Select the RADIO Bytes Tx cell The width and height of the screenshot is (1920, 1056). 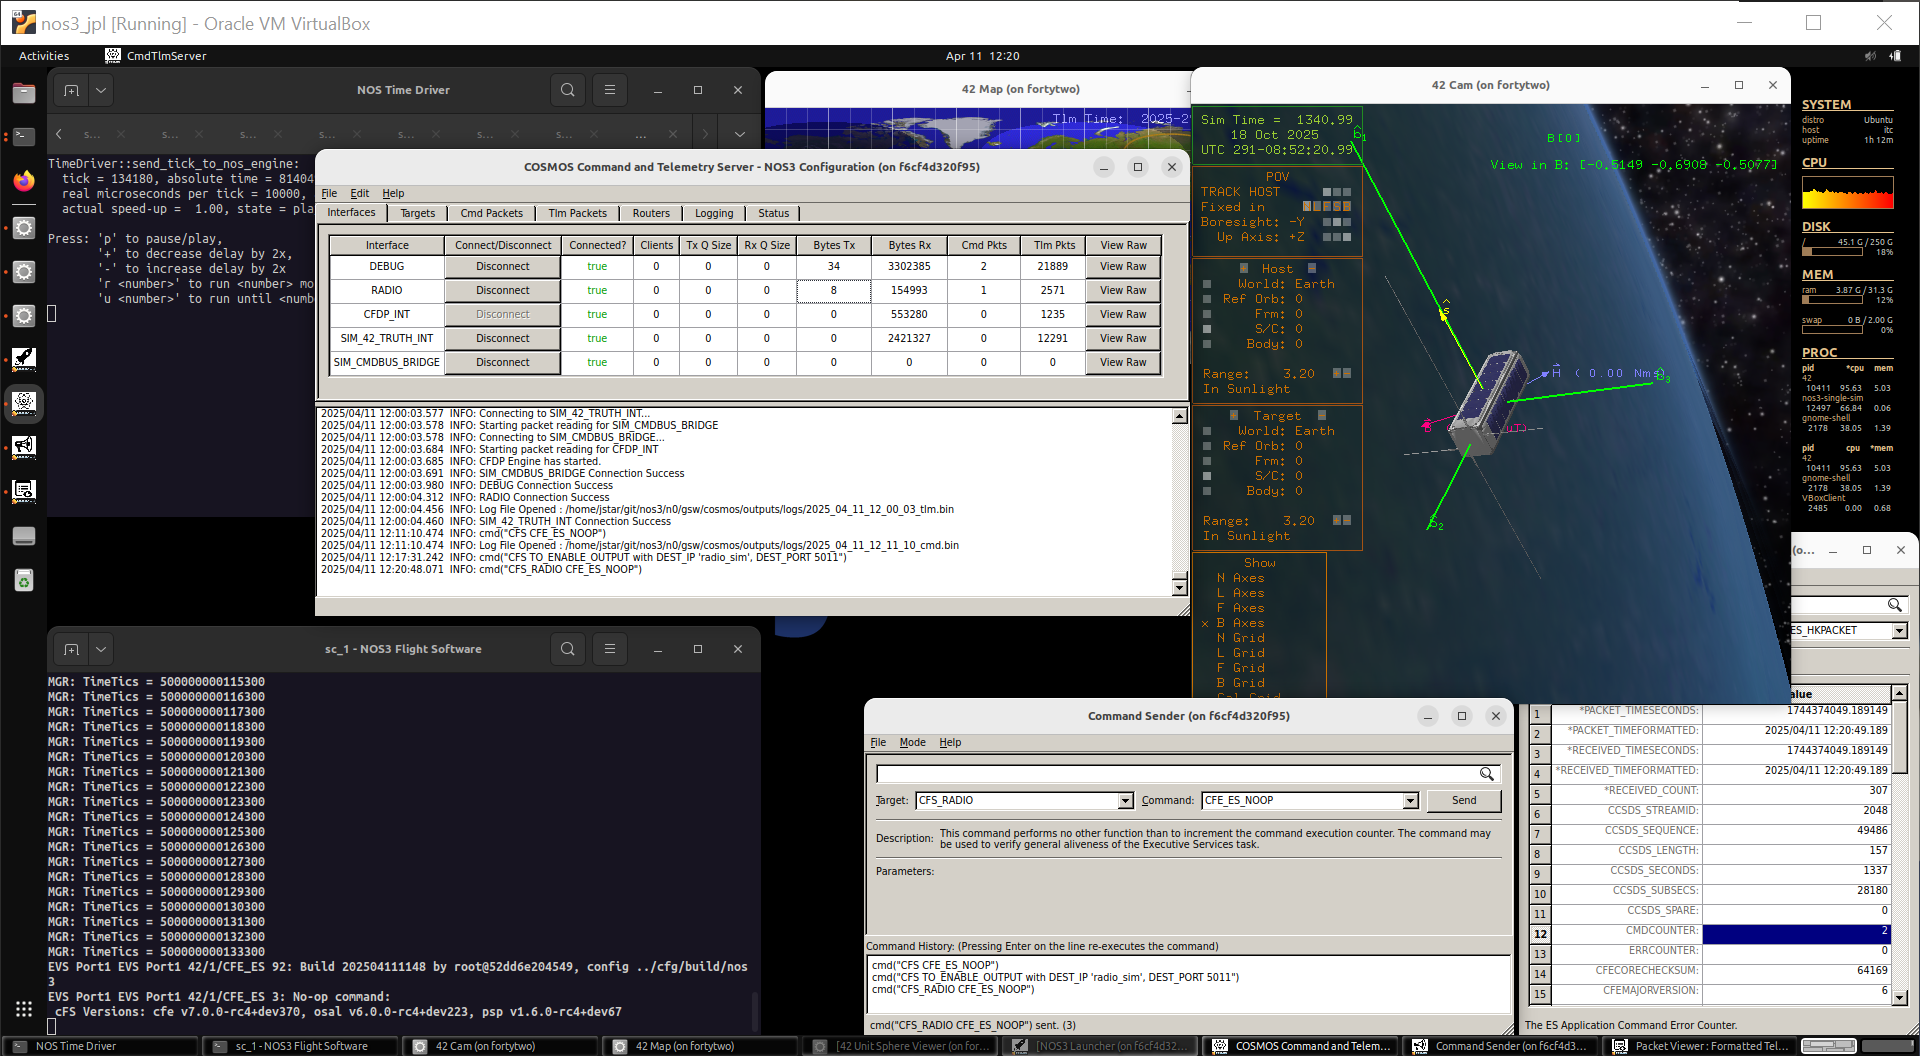pyautogui.click(x=834, y=291)
